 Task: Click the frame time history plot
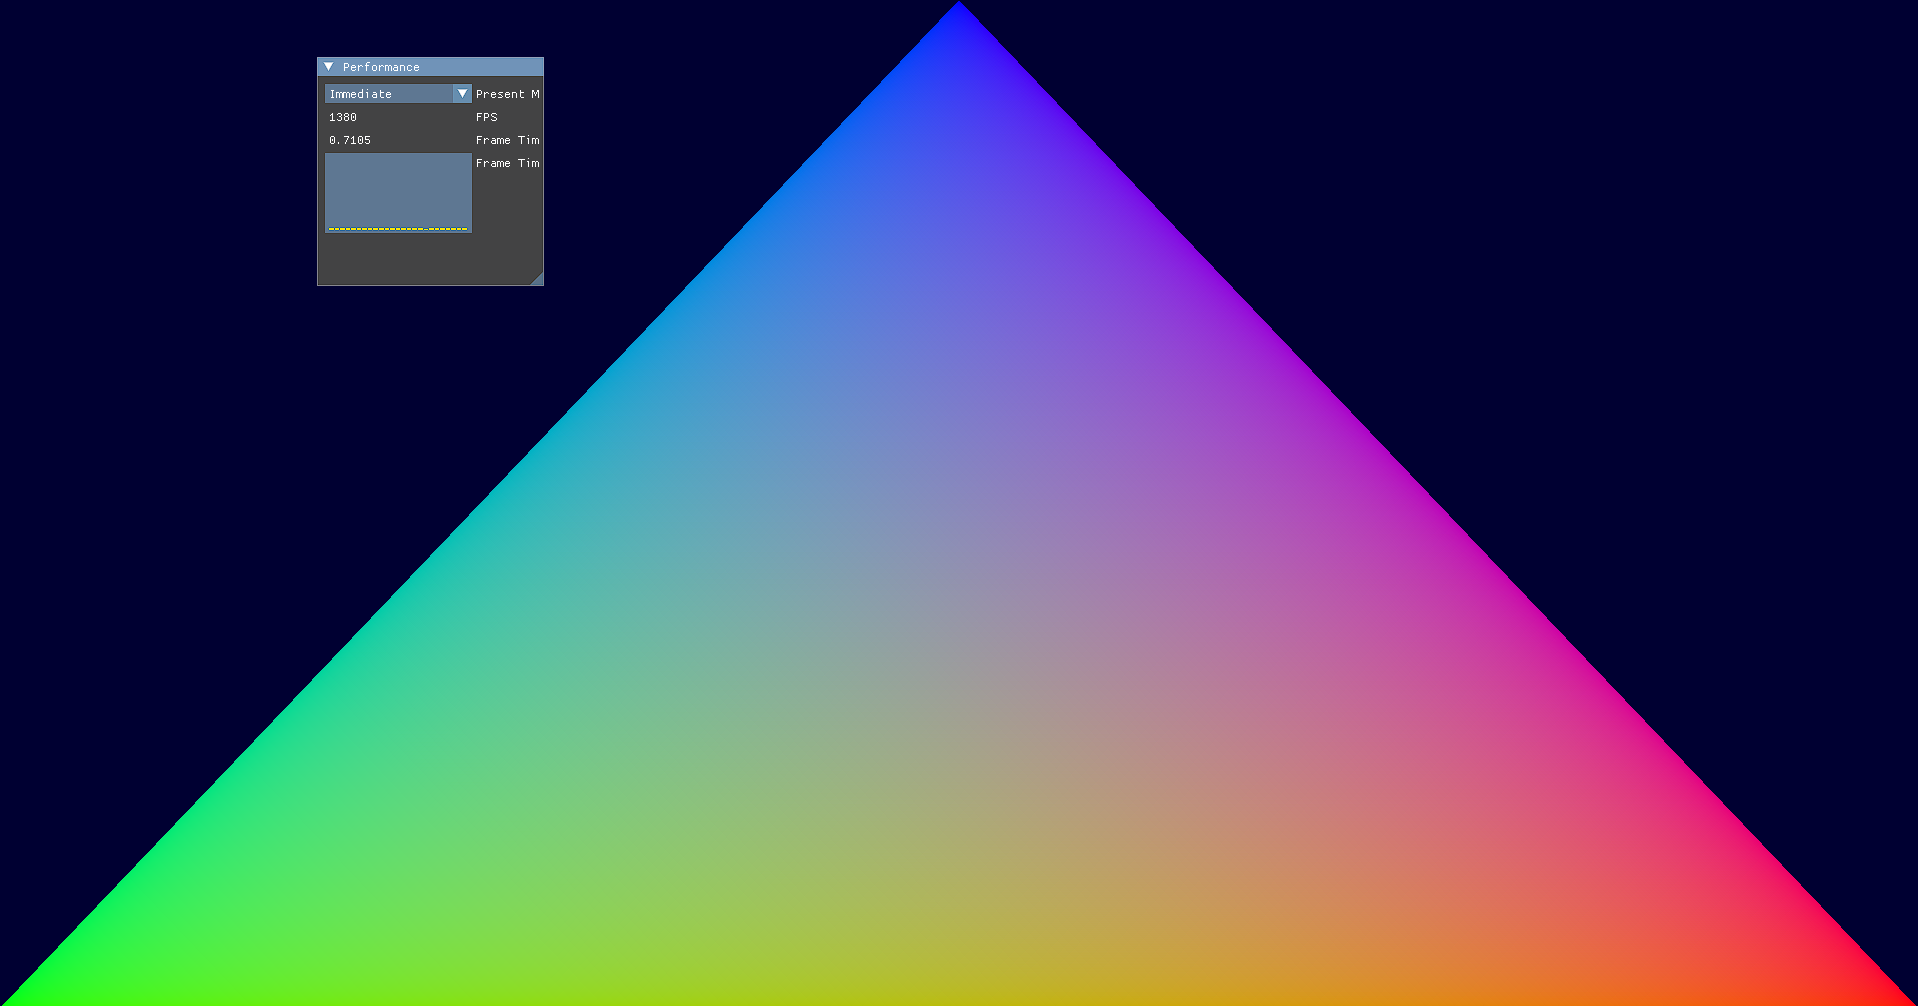pyautogui.click(x=398, y=193)
